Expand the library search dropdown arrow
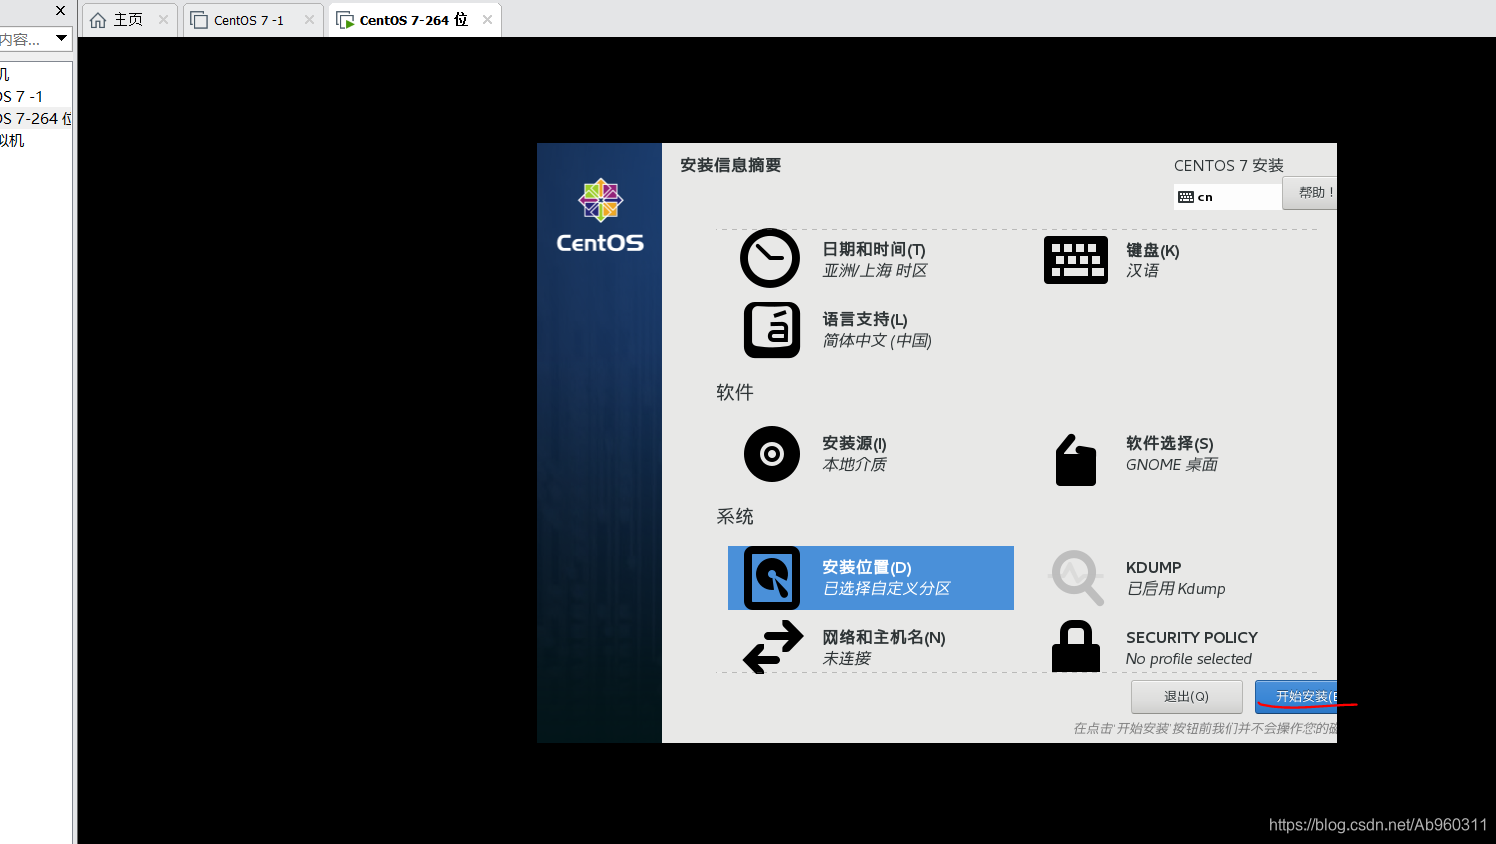The width and height of the screenshot is (1496, 844). pos(62,38)
